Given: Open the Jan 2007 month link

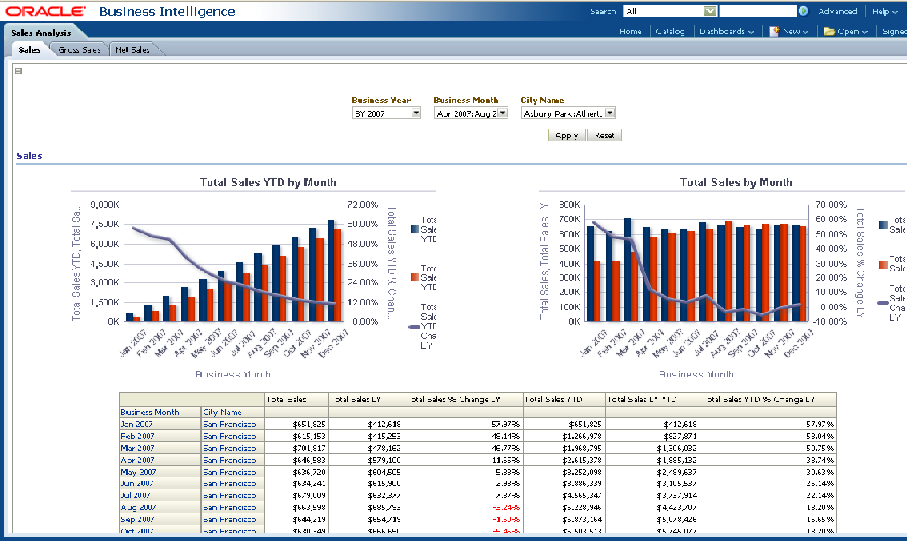Looking at the screenshot, I should [137, 424].
